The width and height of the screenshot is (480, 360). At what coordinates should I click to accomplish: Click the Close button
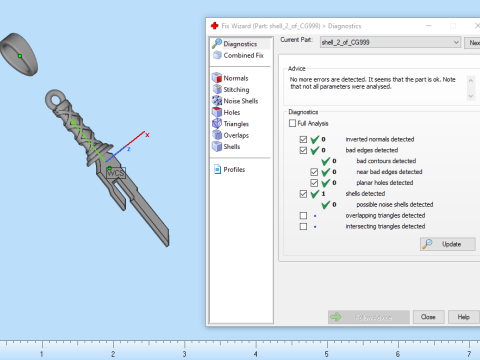click(428, 317)
